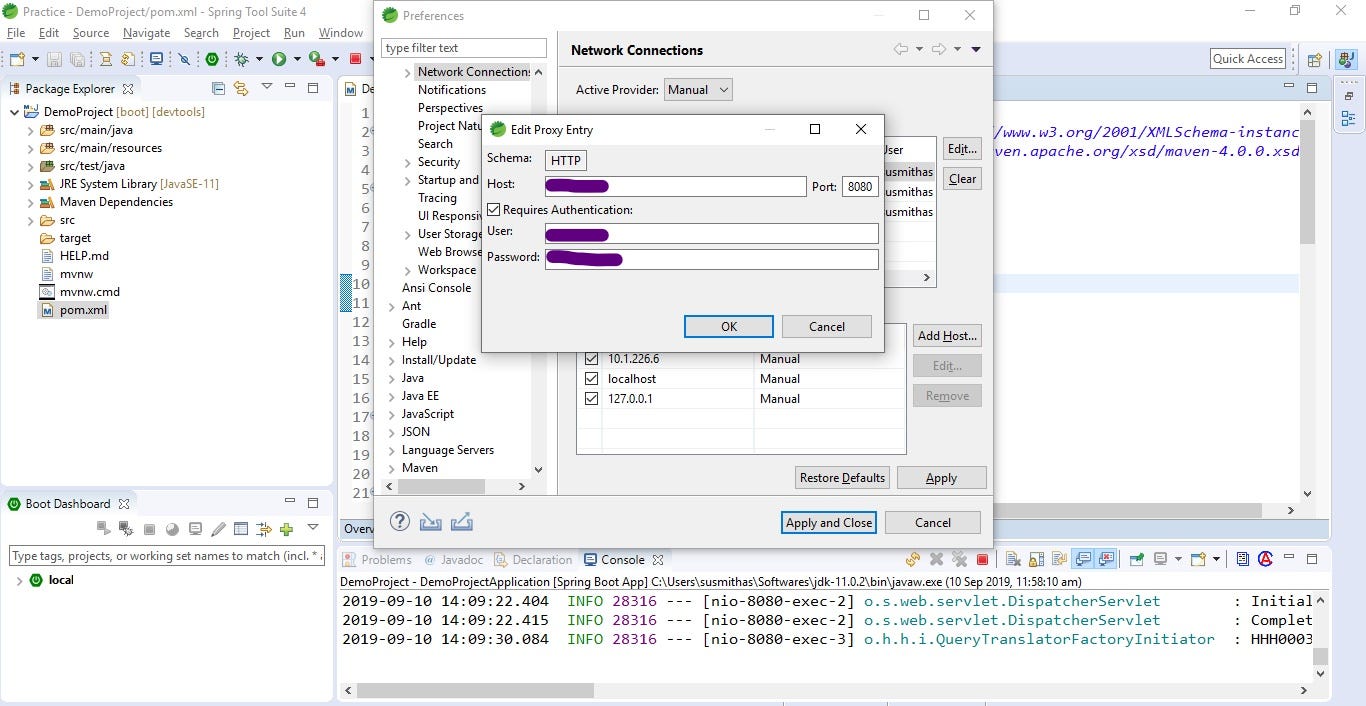This screenshot has width=1366, height=706.
Task: Collapse the DemoProject tree node
Action: point(14,112)
